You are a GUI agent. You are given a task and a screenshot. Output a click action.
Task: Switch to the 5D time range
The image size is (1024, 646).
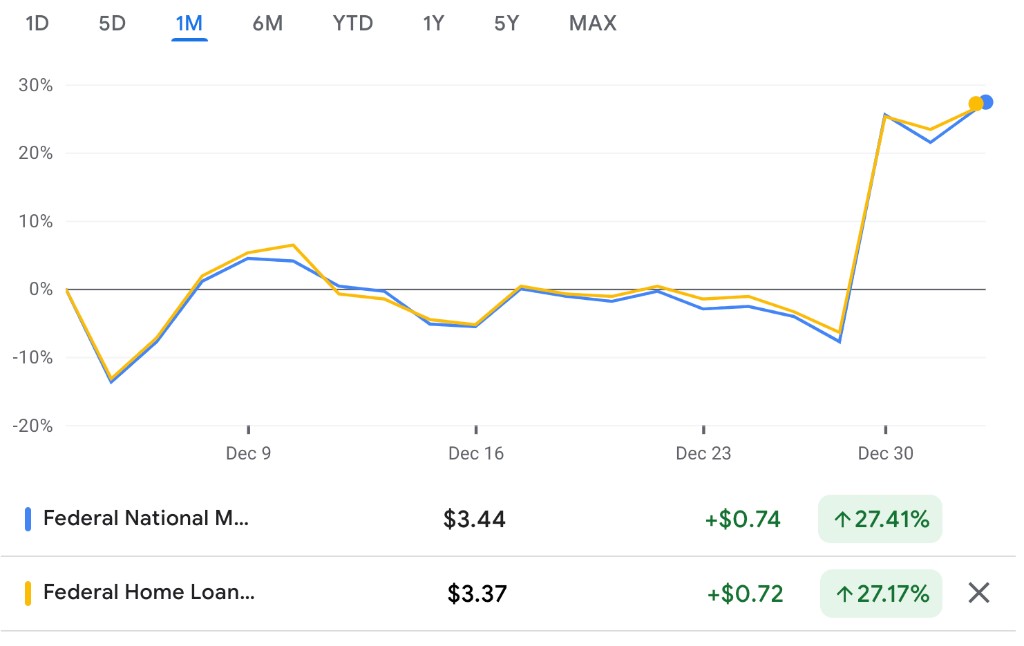click(112, 24)
